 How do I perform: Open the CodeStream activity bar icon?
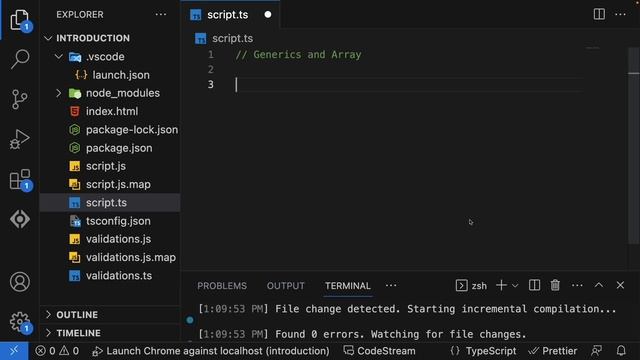click(x=20, y=219)
